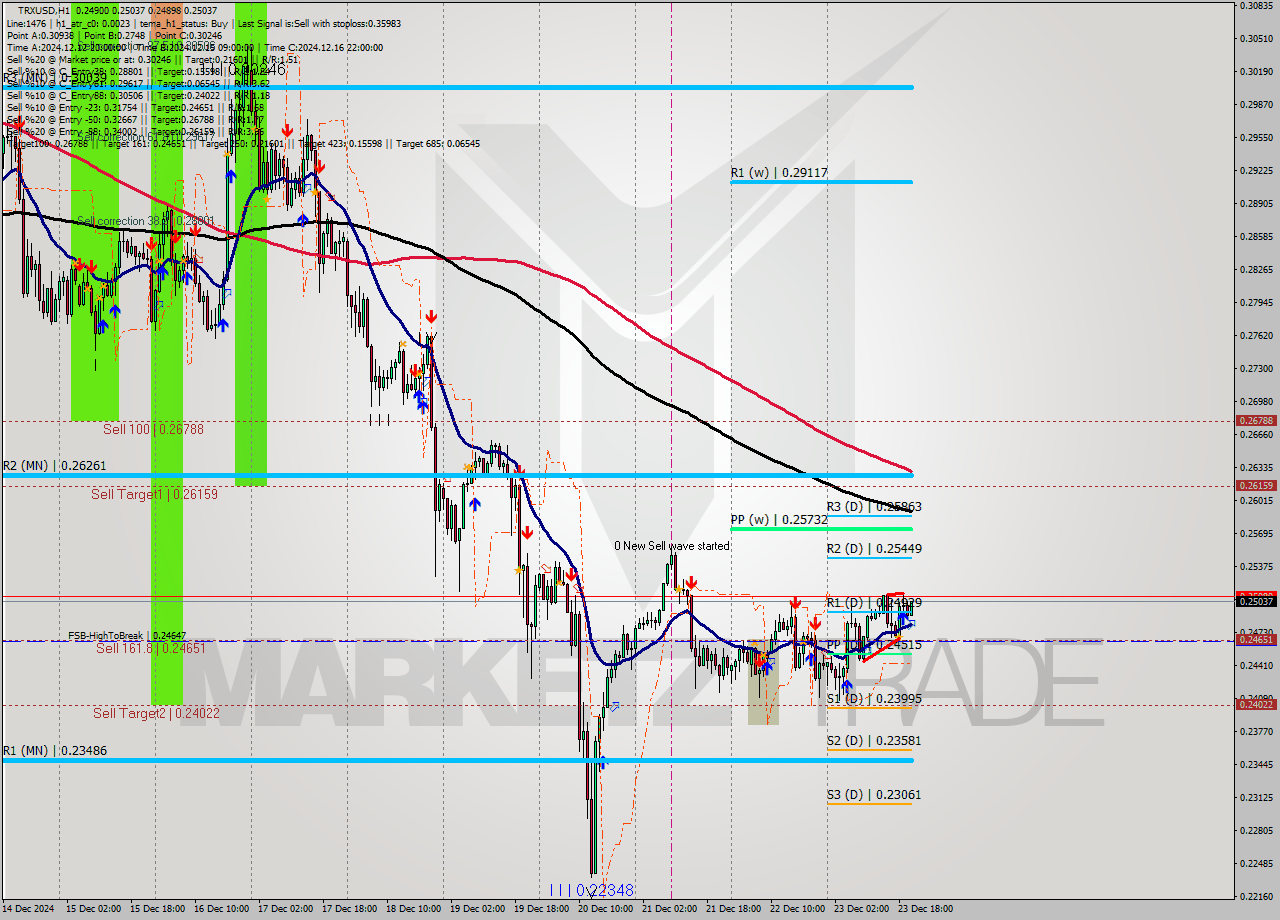Click the S2 (D) | 0.23581 label
Image resolution: width=1280 pixels, height=920 pixels.
click(874, 741)
